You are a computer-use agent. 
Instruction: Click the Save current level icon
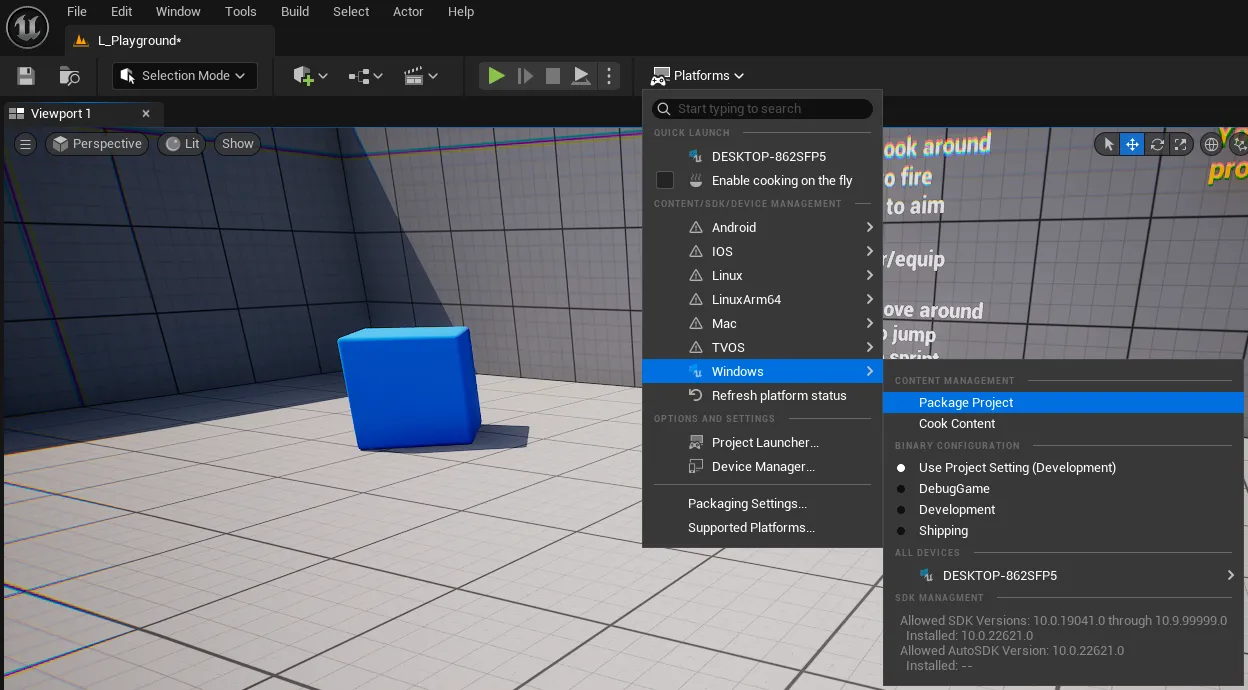coord(26,76)
